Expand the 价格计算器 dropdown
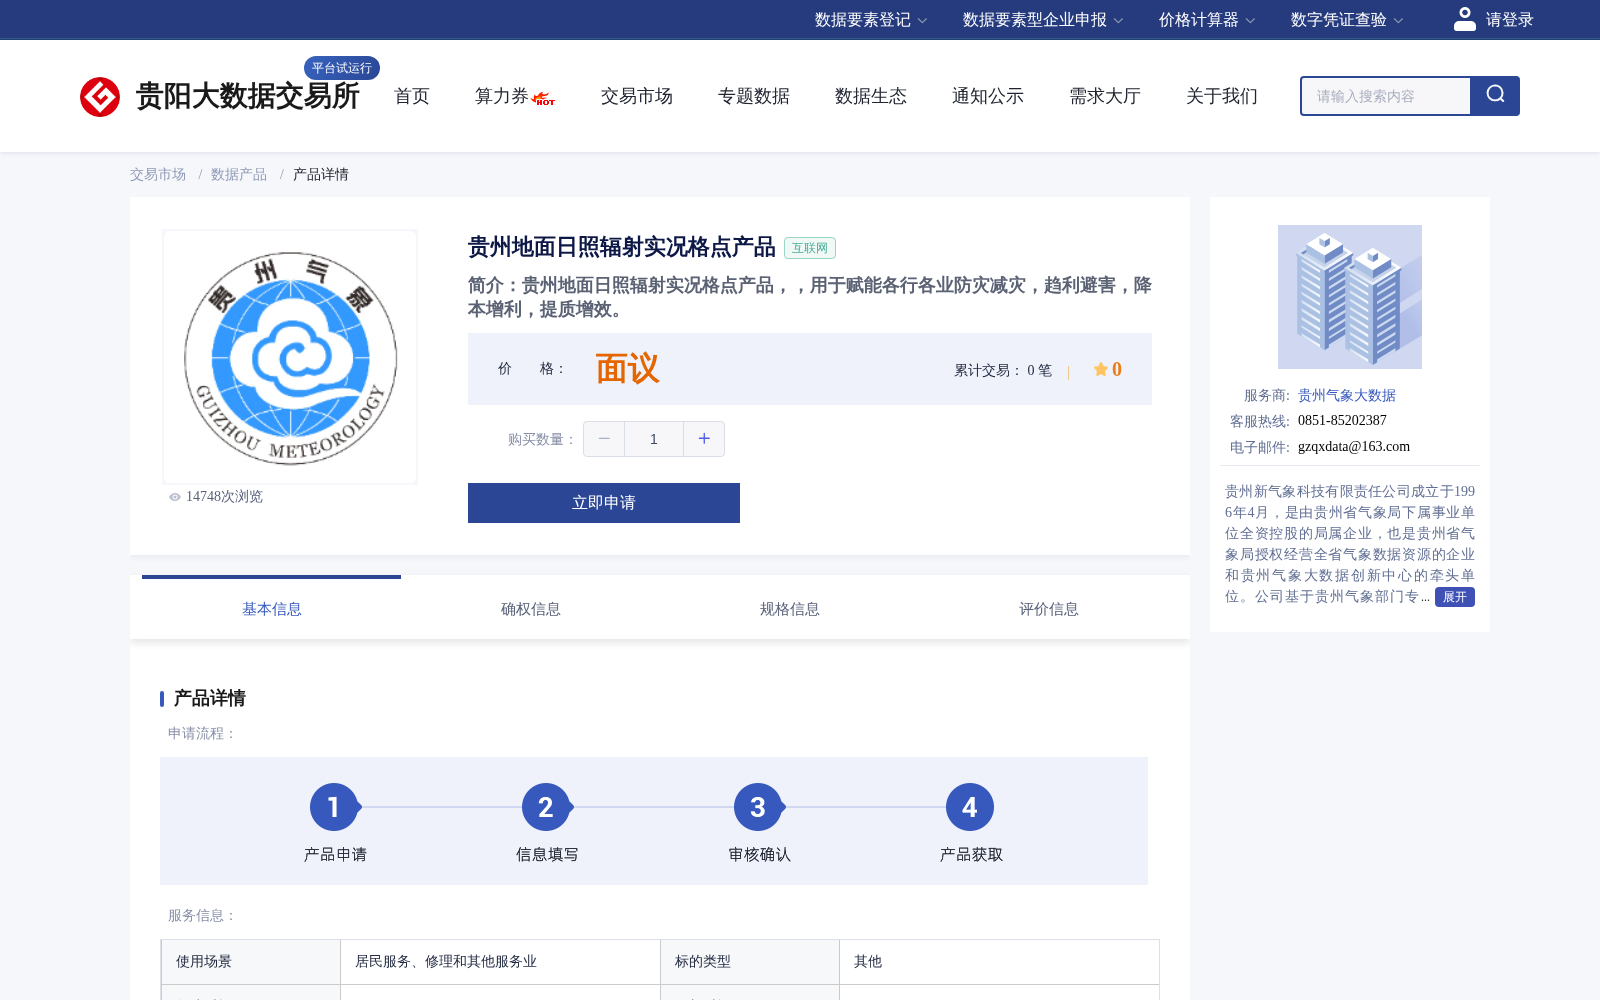The width and height of the screenshot is (1600, 1000). (x=1207, y=20)
